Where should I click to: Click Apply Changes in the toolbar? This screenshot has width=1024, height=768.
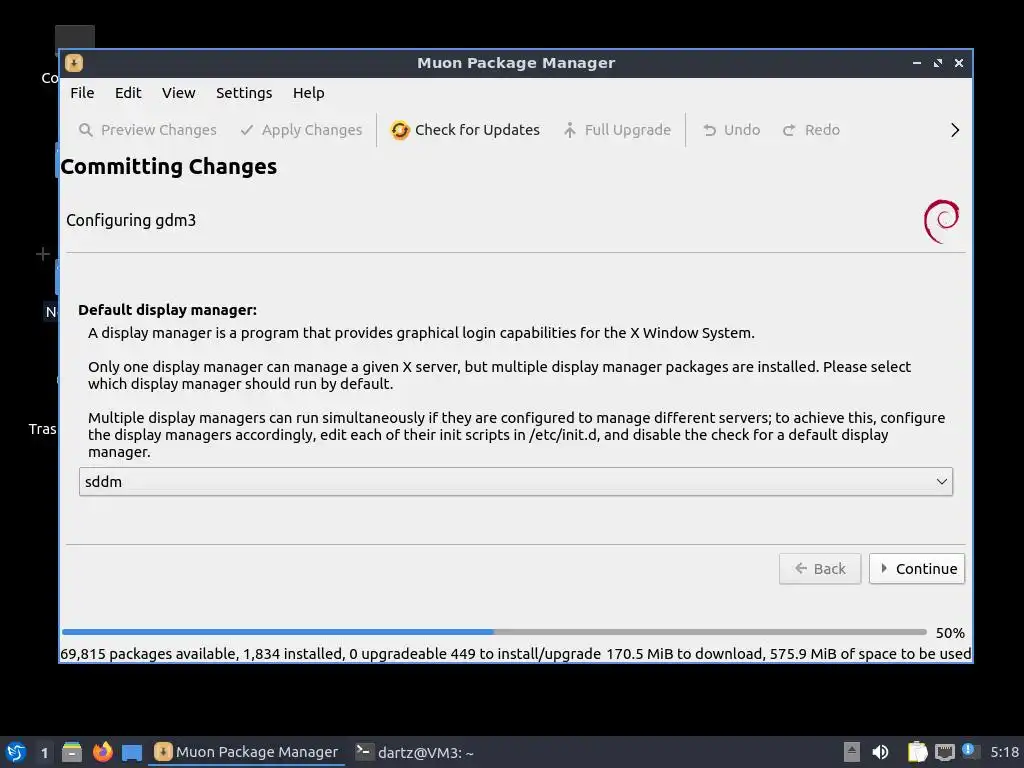301,130
